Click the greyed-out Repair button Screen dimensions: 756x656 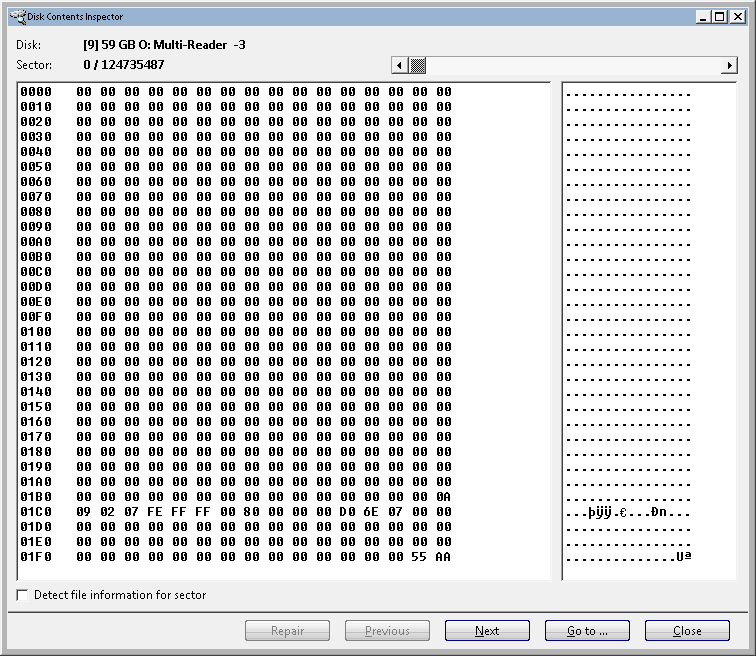click(287, 631)
